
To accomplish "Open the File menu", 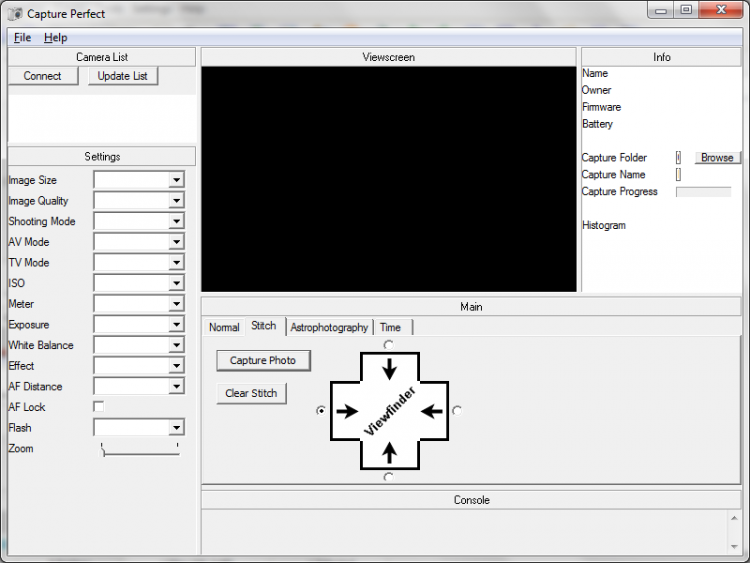I will pyautogui.click(x=22, y=37).
